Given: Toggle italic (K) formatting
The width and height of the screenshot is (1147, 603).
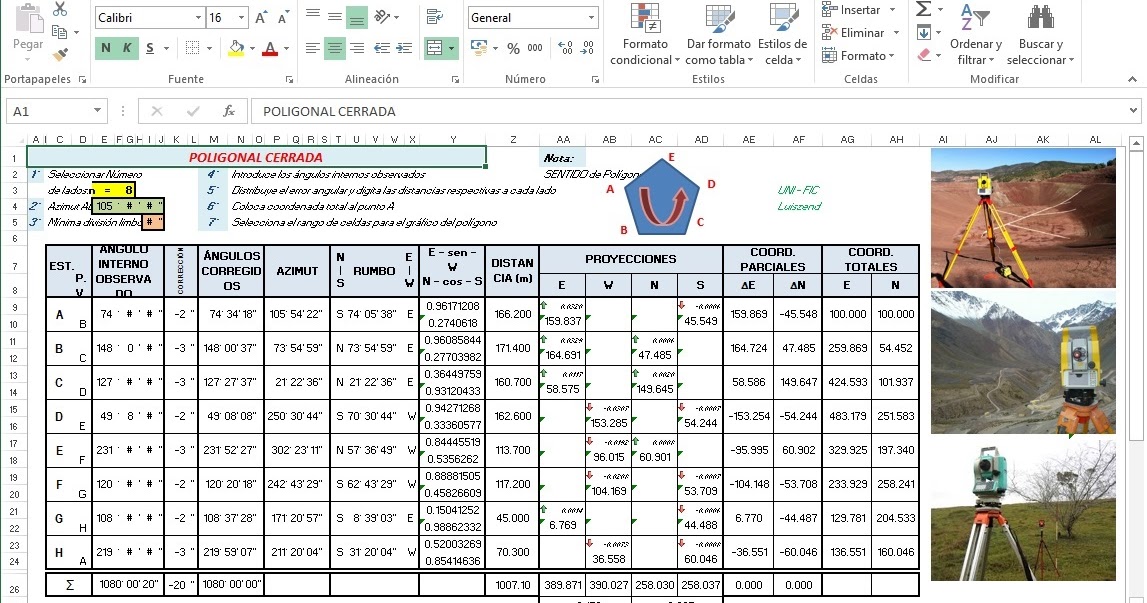Looking at the screenshot, I should tap(127, 48).
